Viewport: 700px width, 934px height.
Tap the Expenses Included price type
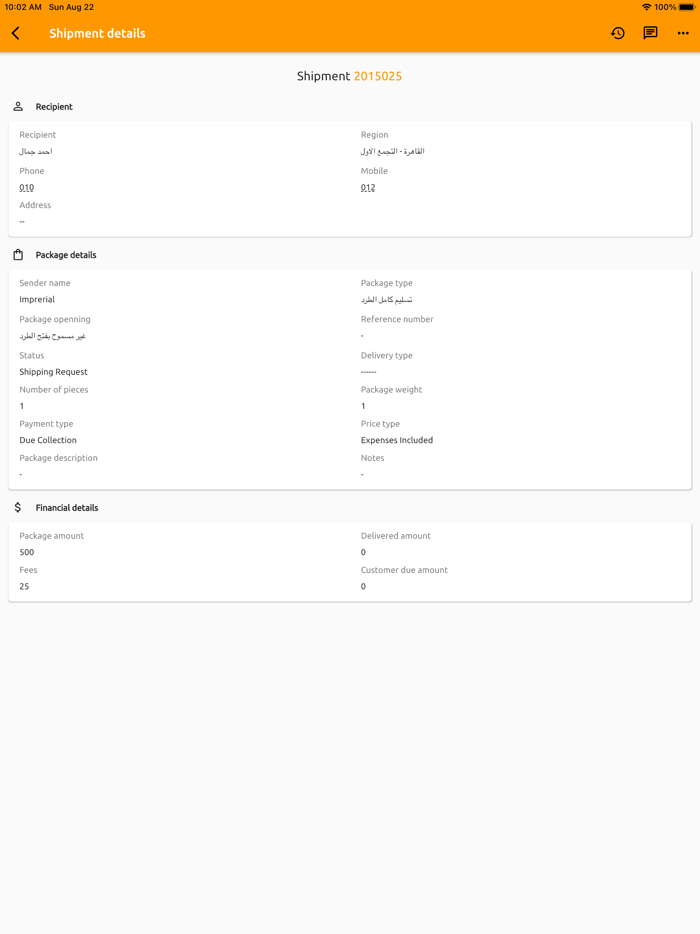(397, 440)
